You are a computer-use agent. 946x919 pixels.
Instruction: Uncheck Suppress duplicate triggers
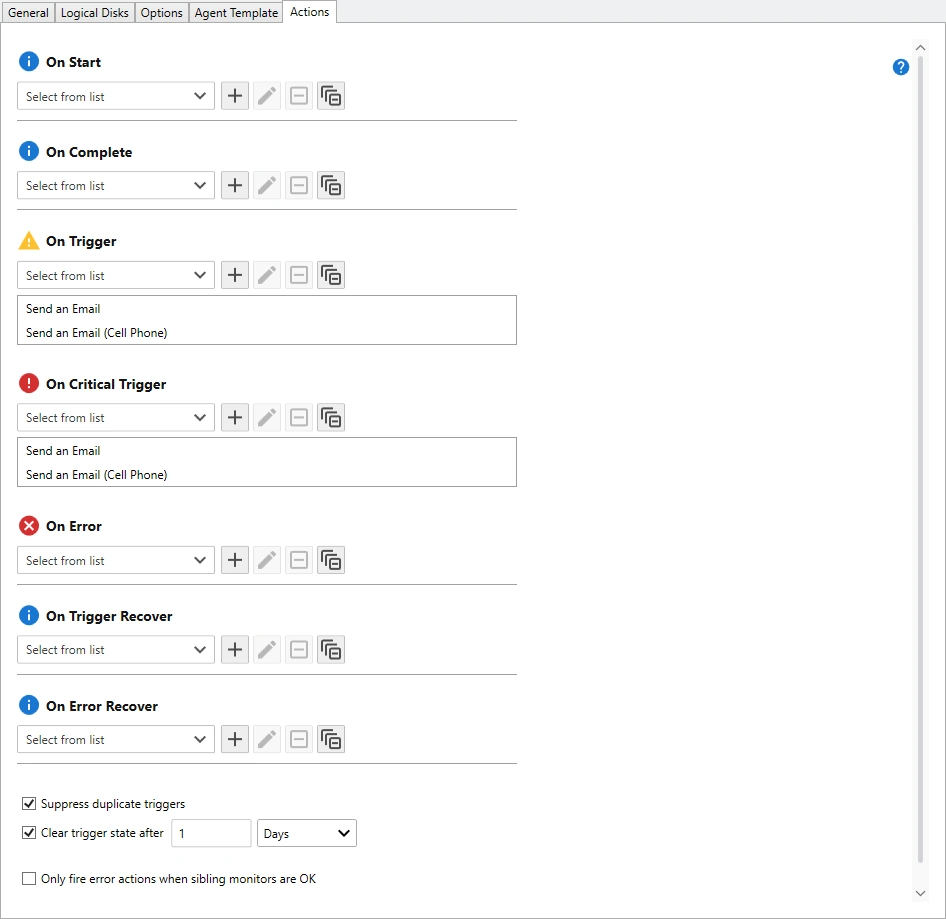click(x=29, y=803)
